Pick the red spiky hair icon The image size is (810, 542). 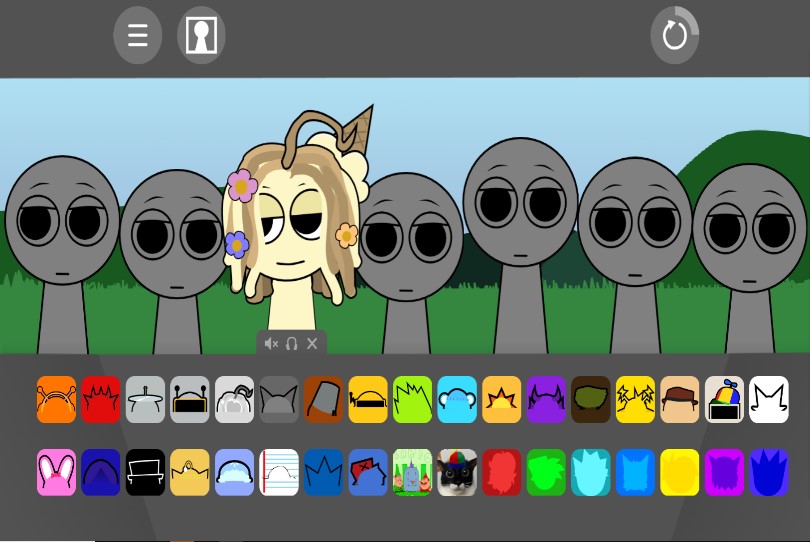tap(101, 399)
